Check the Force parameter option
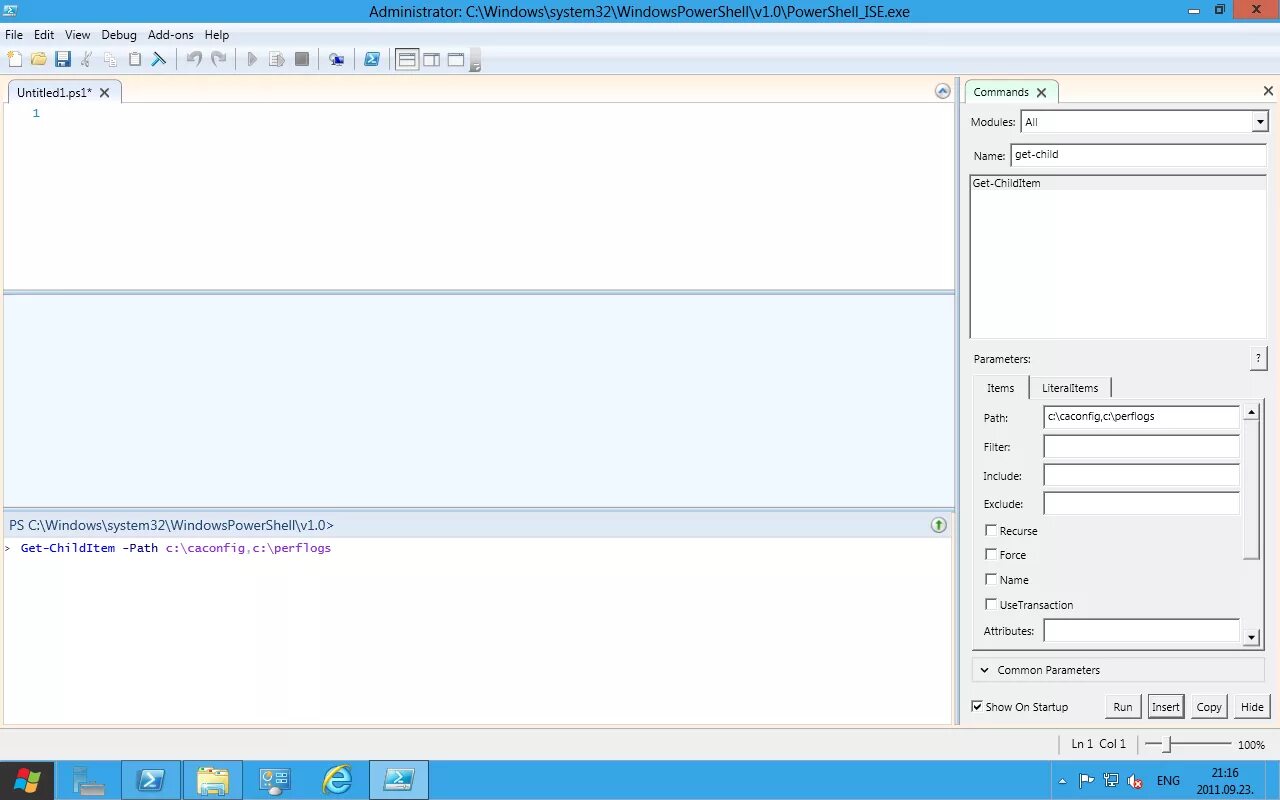 [991, 554]
